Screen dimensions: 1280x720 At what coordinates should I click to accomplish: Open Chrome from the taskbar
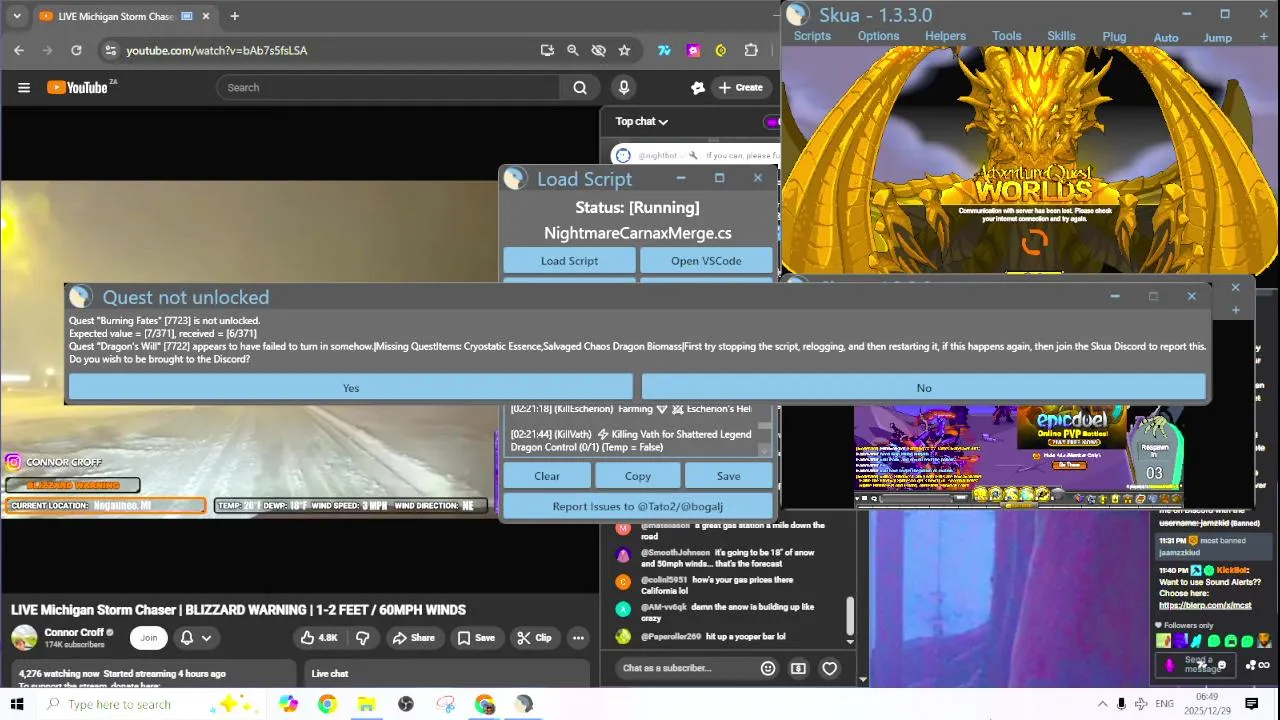click(x=327, y=704)
